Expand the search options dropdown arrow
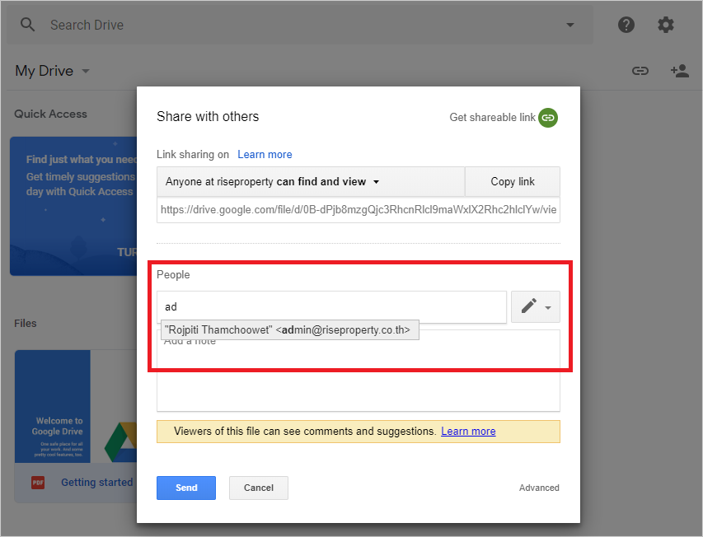Viewport: 703px width, 537px height. pyautogui.click(x=570, y=25)
